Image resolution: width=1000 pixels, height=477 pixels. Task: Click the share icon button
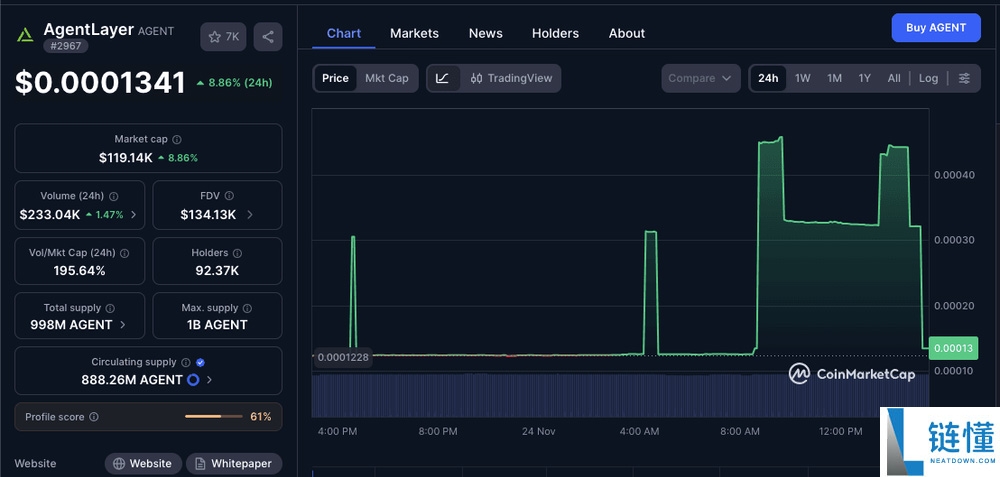coord(267,37)
